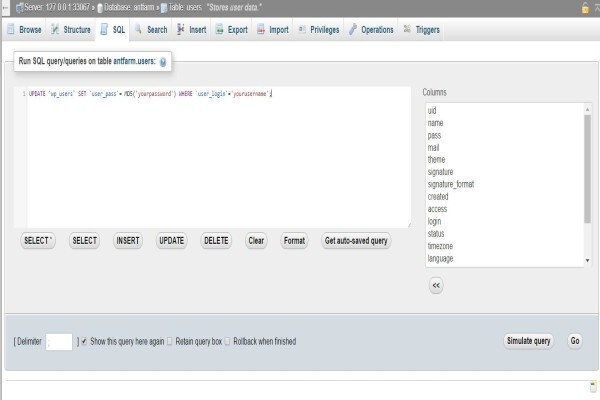Viewport: 600px width, 400px height.
Task: Select the timezone column
Action: [x=505, y=246]
